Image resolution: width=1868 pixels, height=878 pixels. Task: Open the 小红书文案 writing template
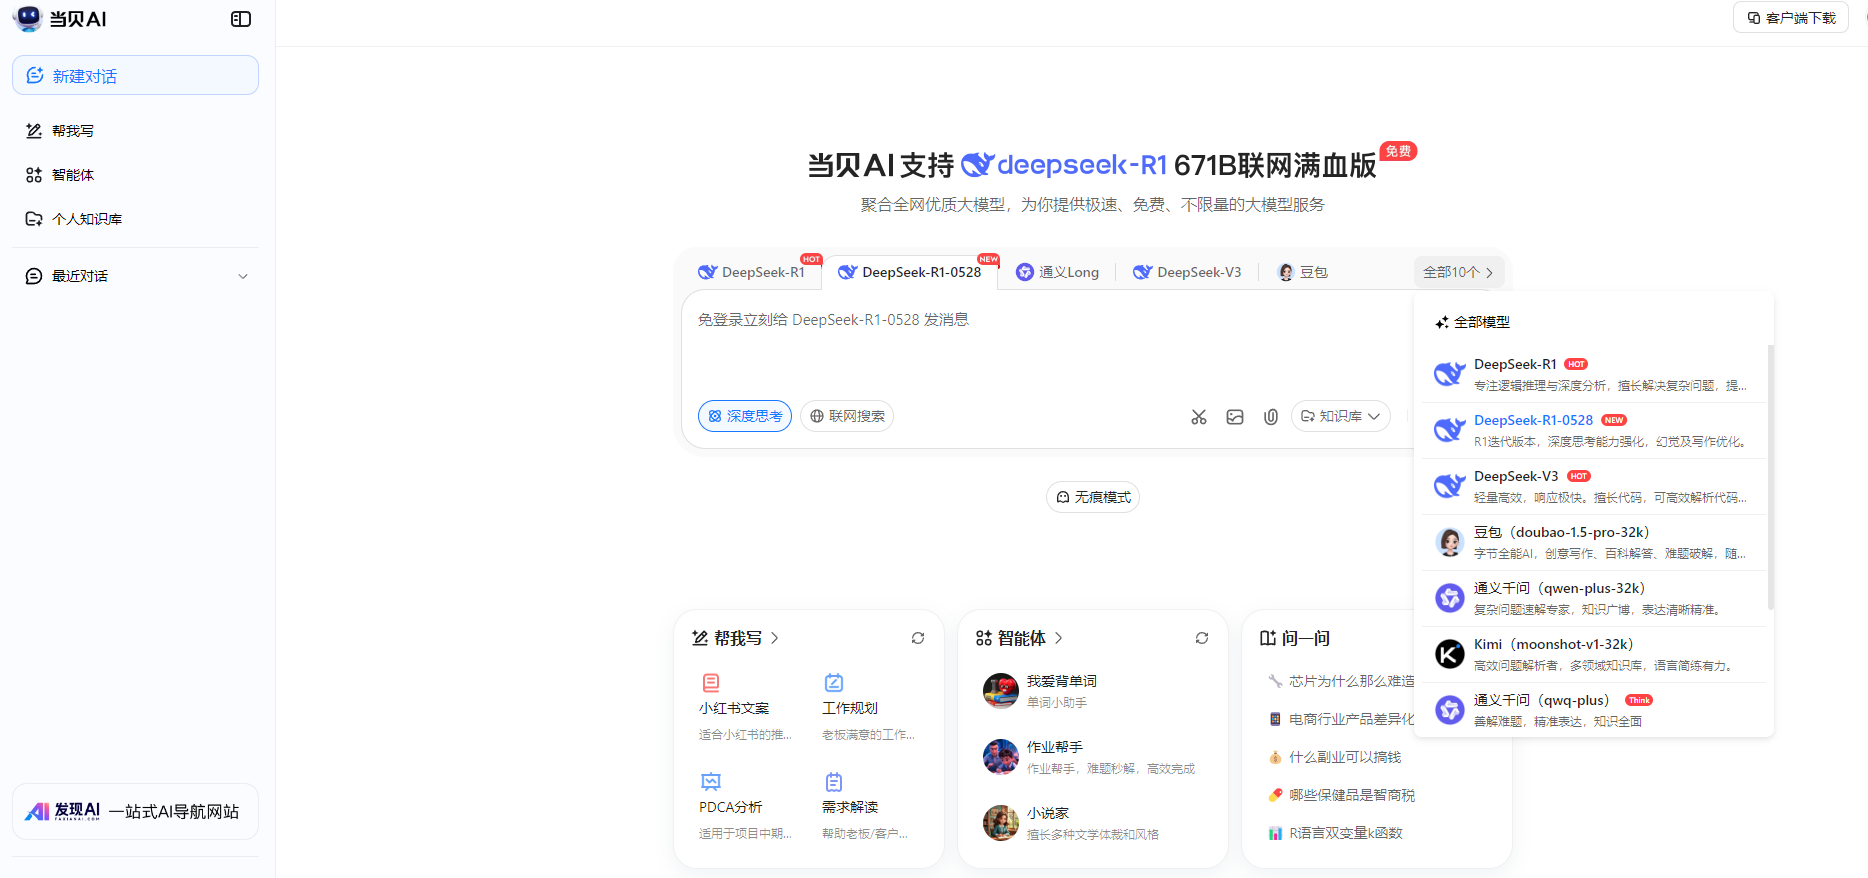[745, 707]
